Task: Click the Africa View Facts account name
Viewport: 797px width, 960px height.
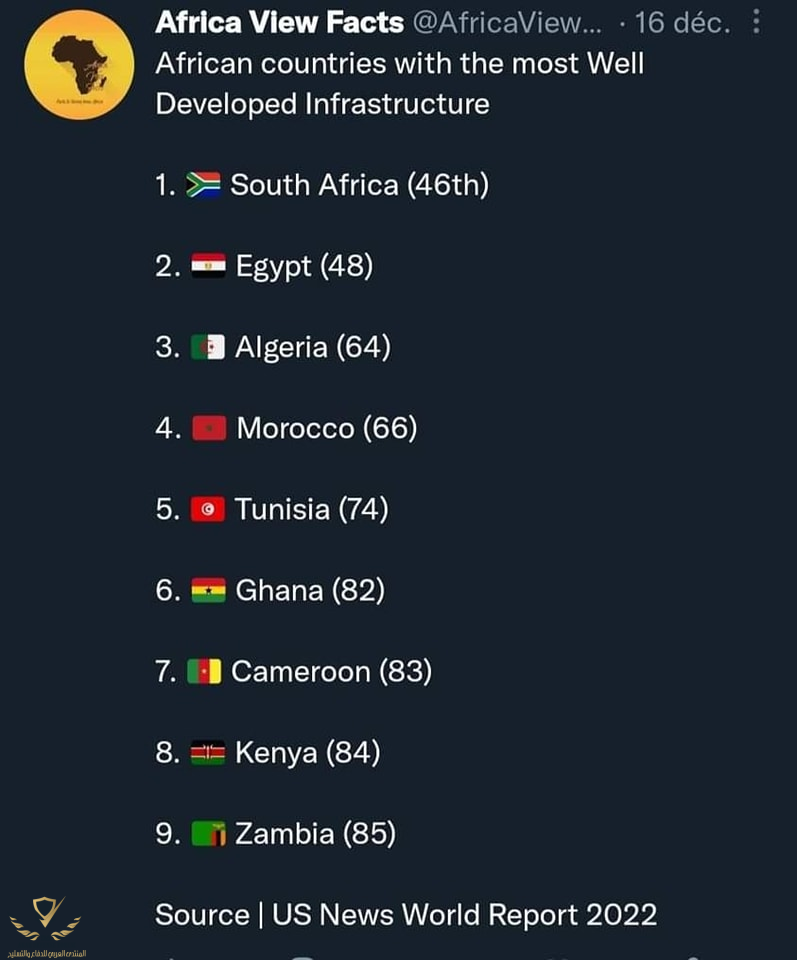Action: (x=279, y=23)
